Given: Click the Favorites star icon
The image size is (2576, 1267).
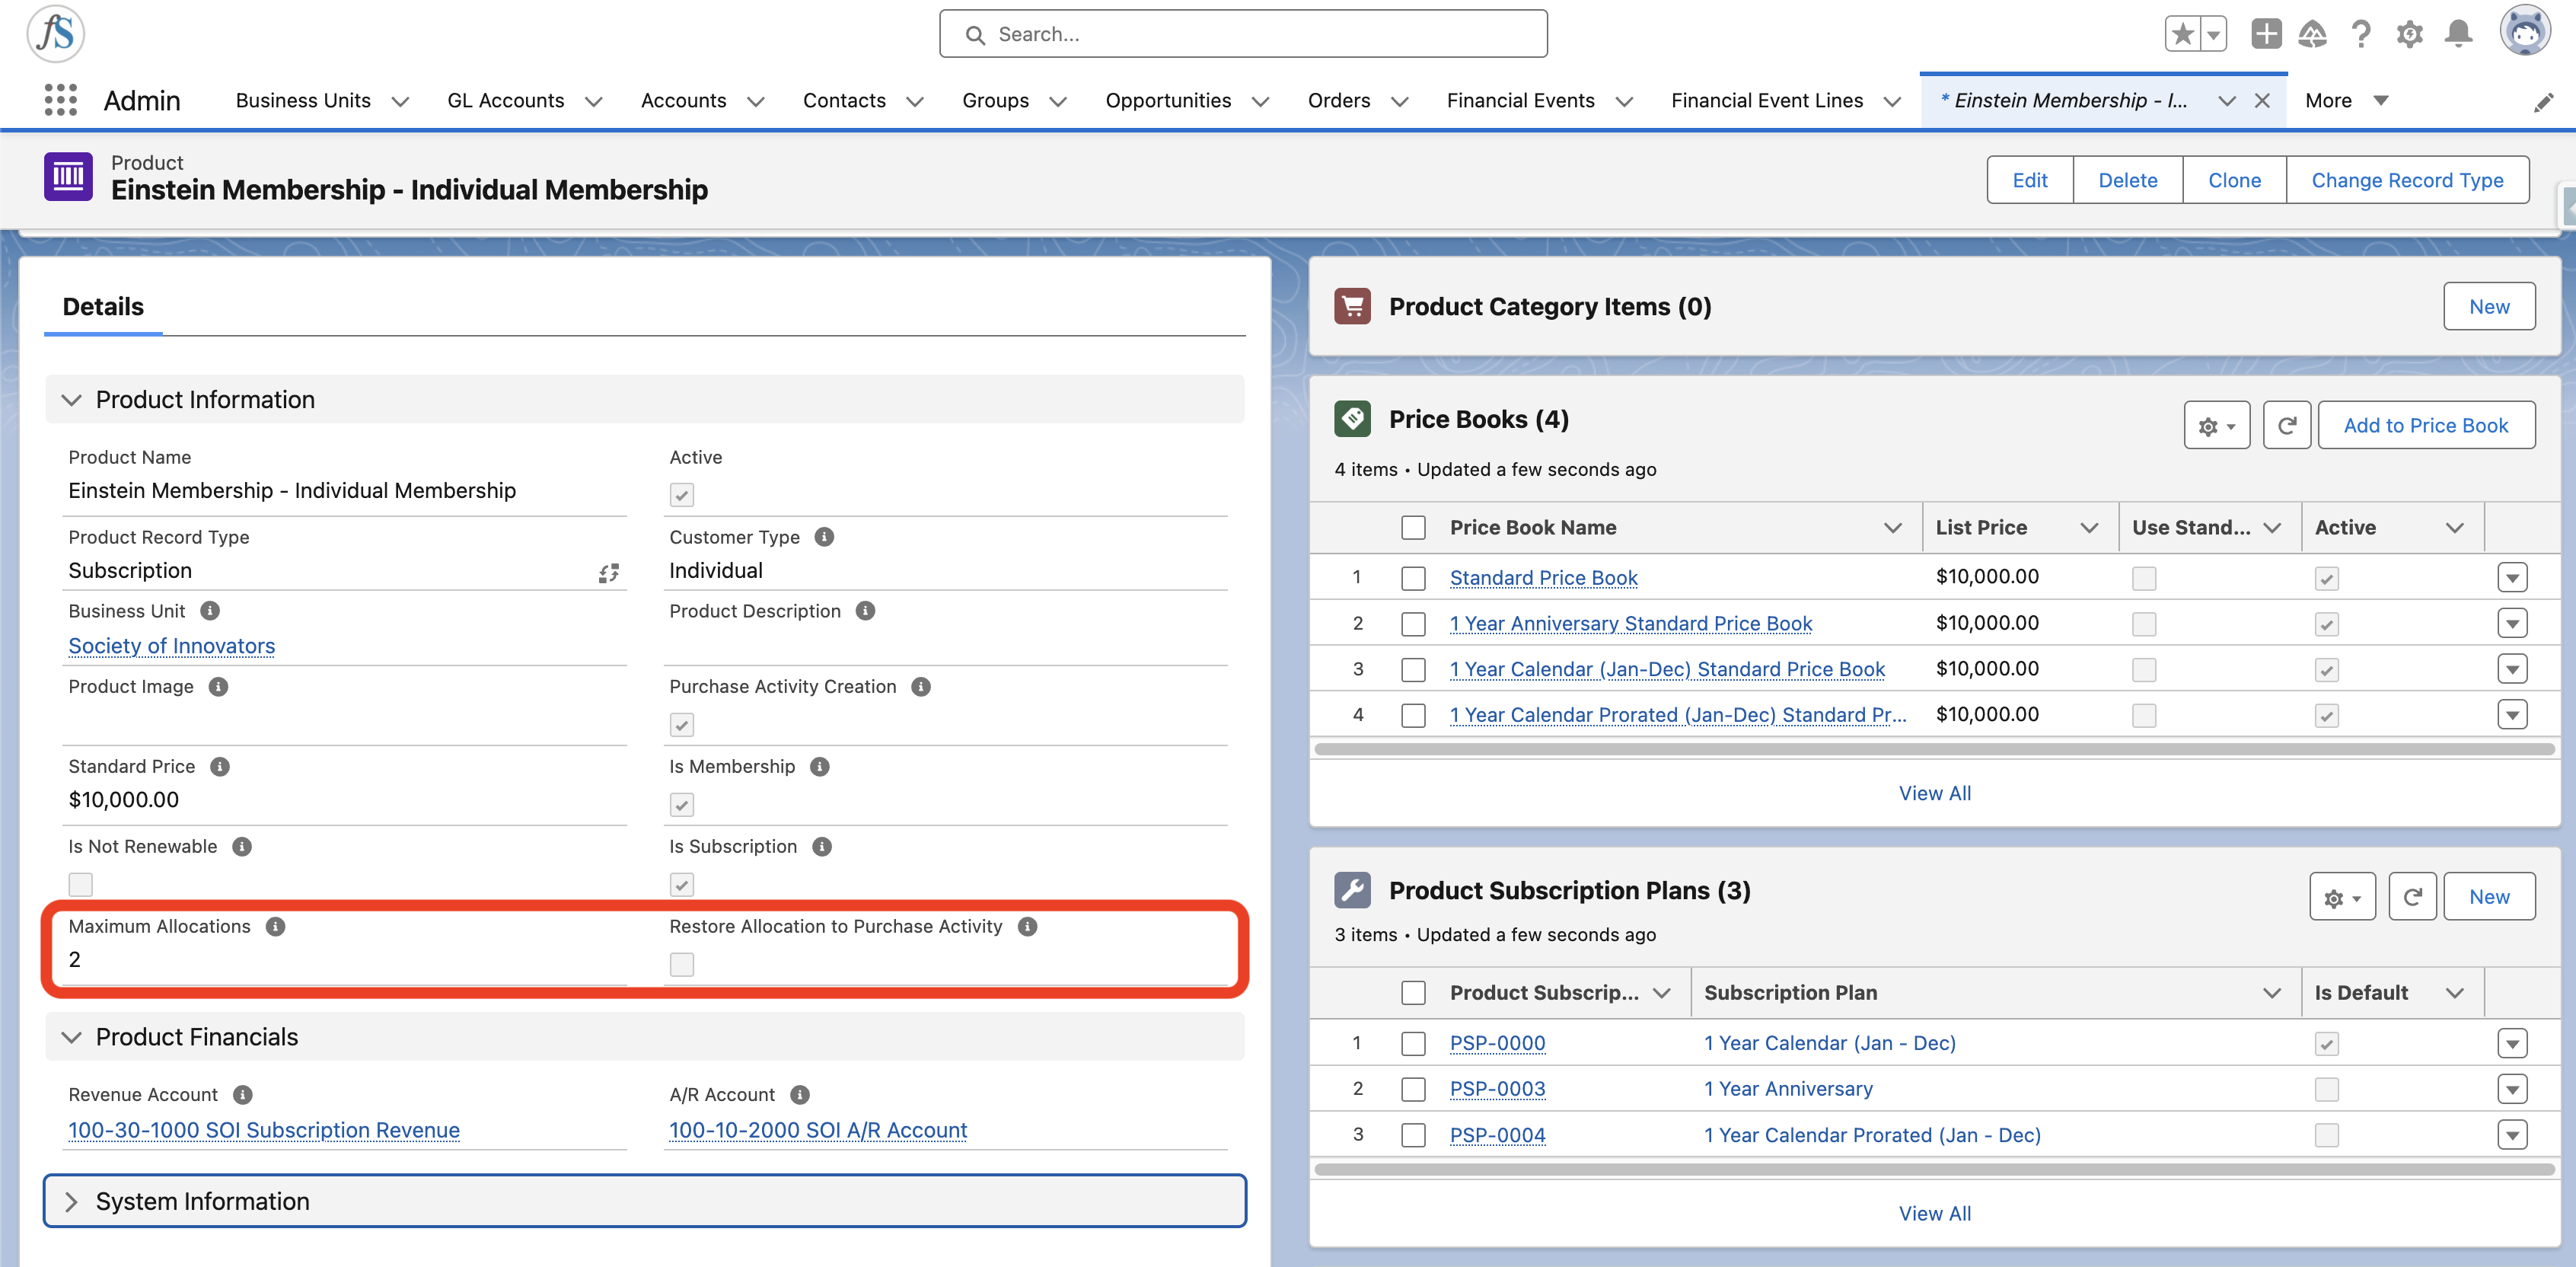Looking at the screenshot, I should point(2182,34).
